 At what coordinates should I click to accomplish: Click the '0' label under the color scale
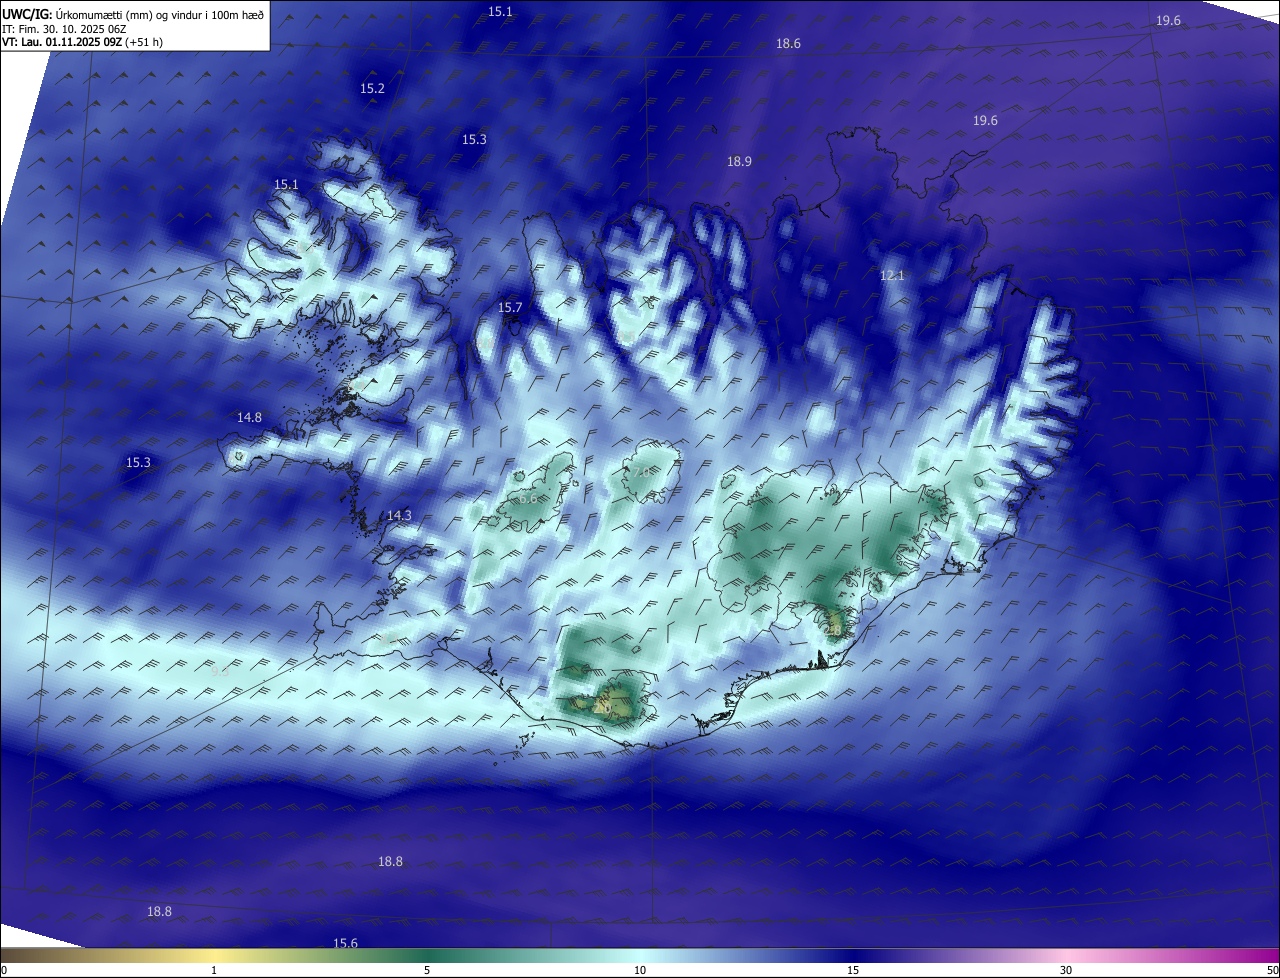[x=4, y=970]
